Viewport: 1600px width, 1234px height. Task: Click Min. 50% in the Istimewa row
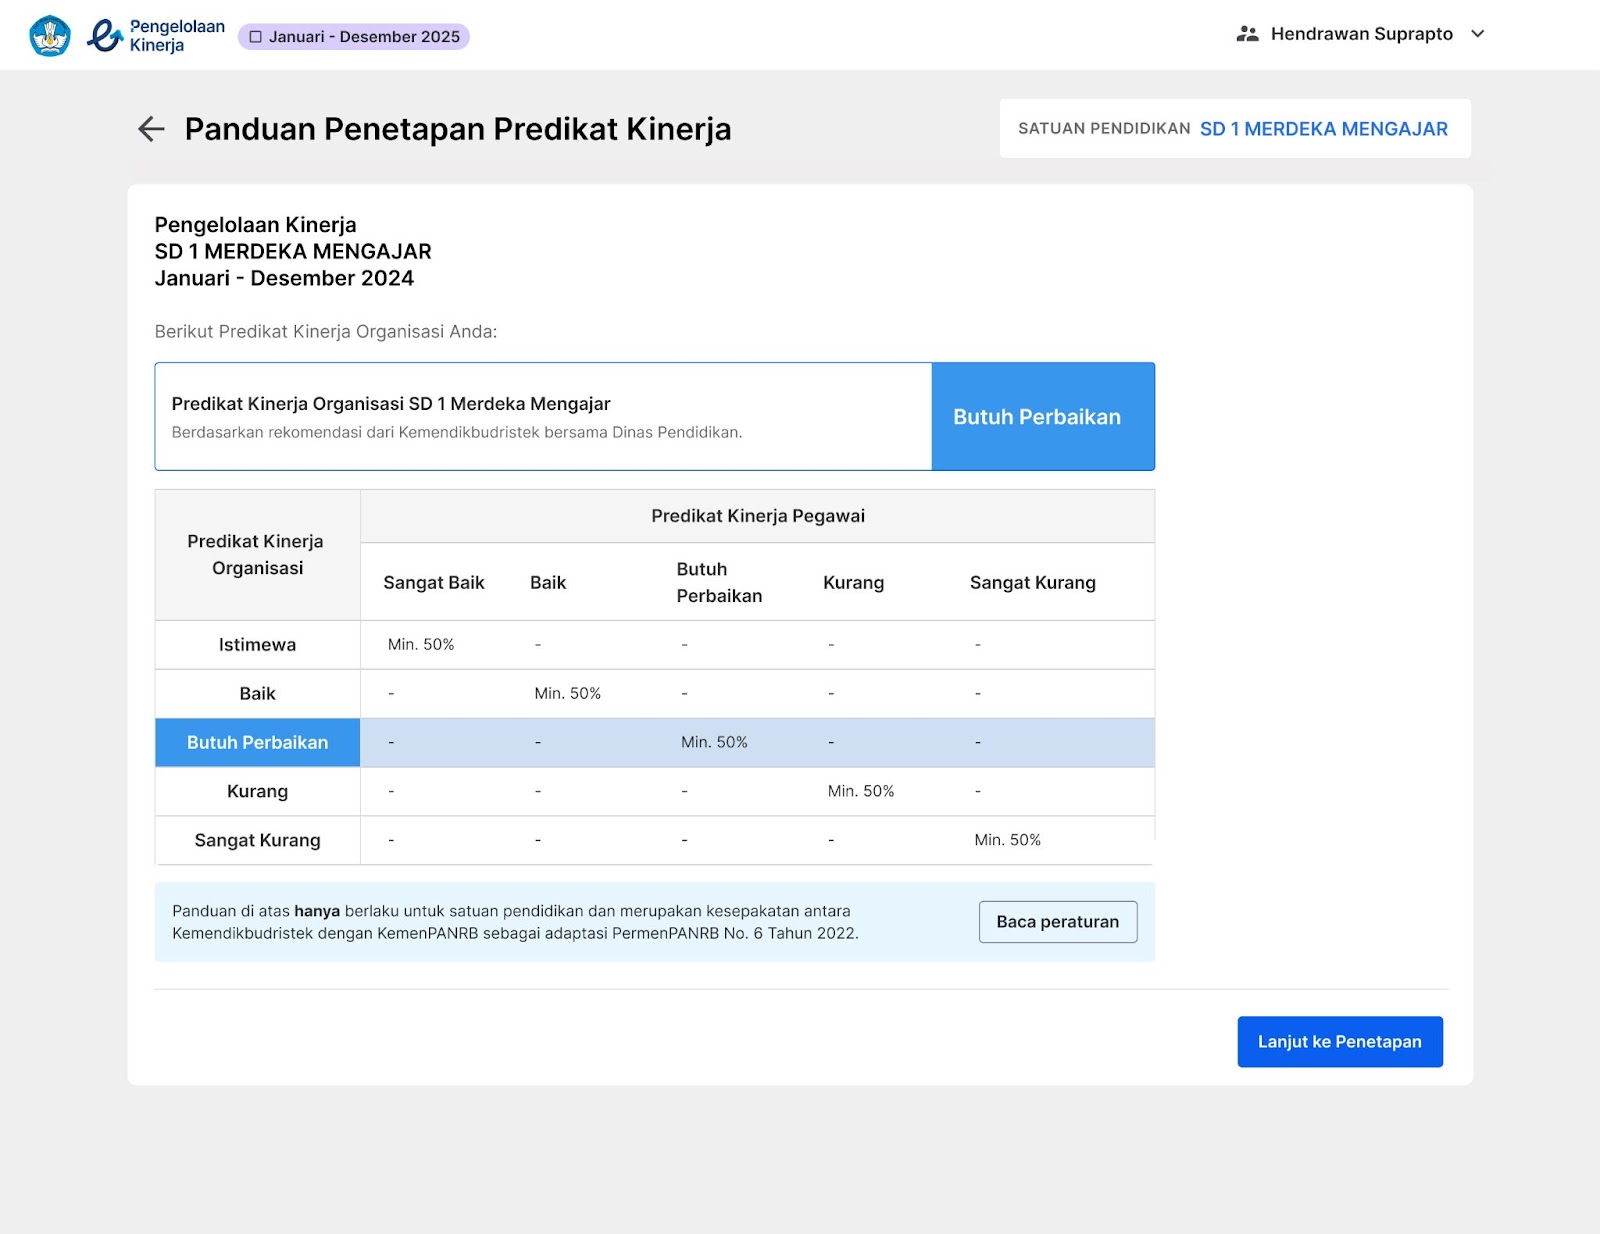click(421, 645)
